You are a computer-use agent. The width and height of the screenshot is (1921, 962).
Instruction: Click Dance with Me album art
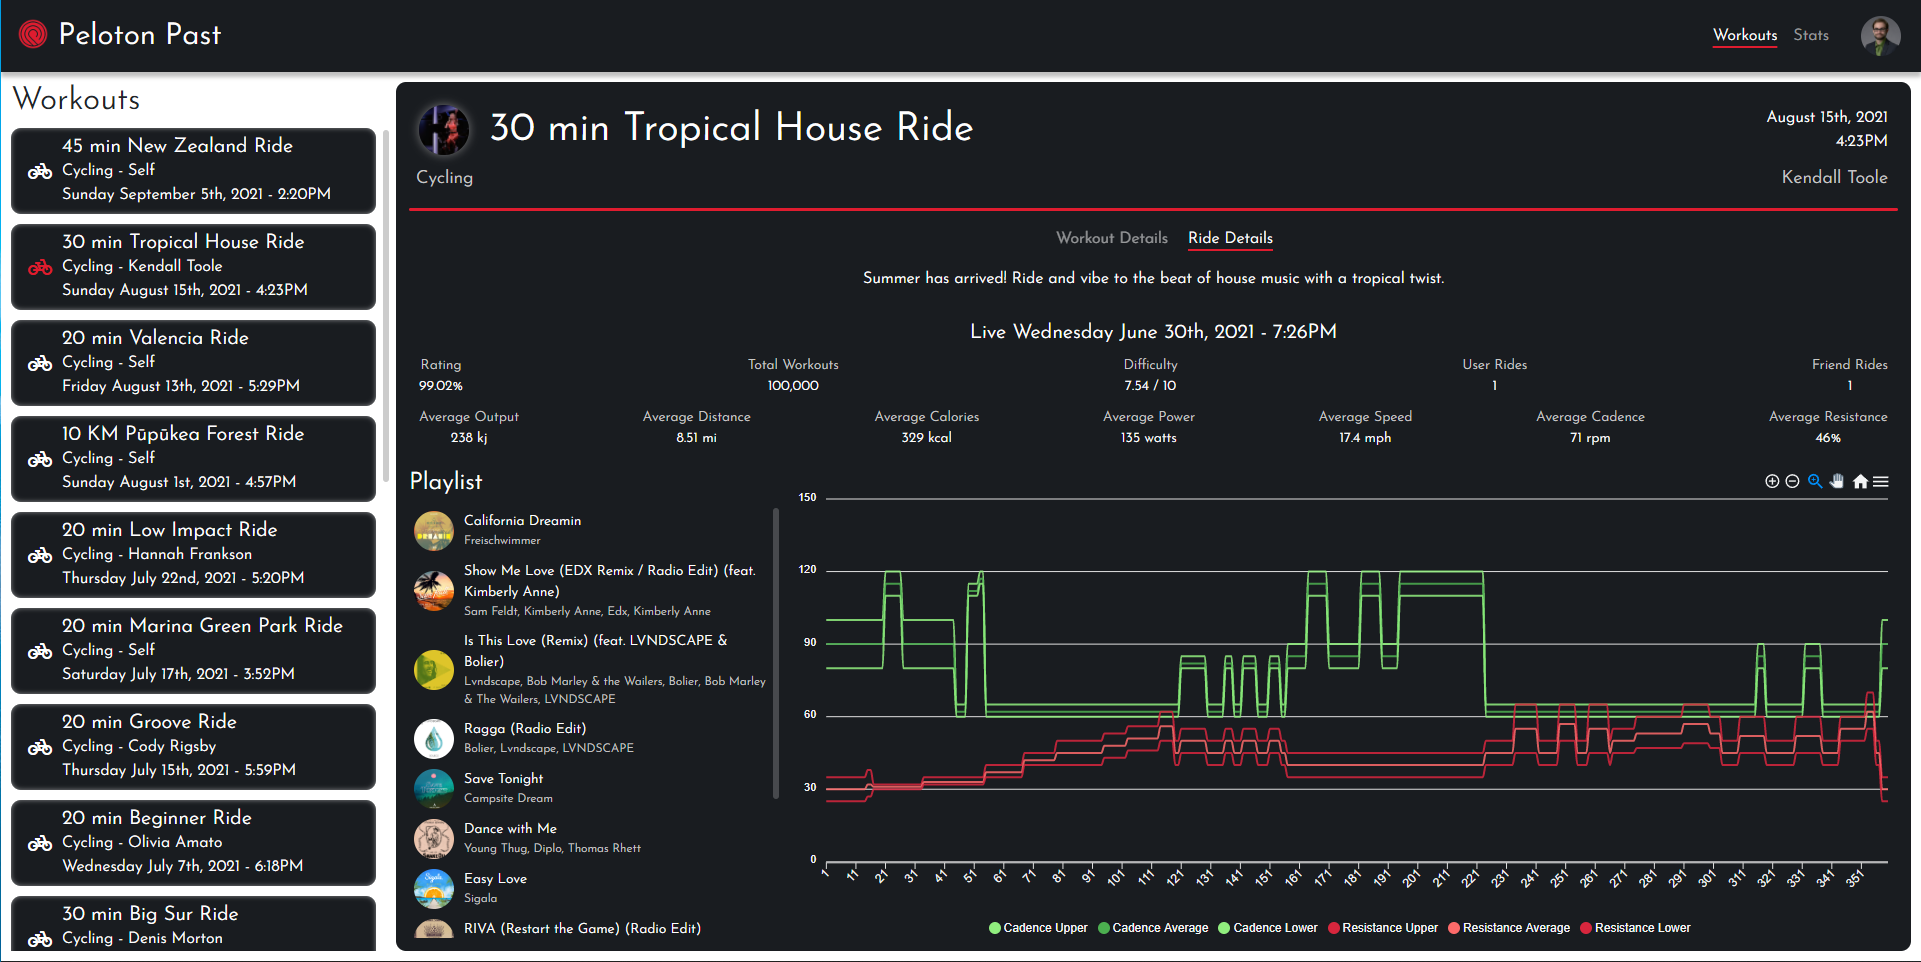[x=434, y=839]
